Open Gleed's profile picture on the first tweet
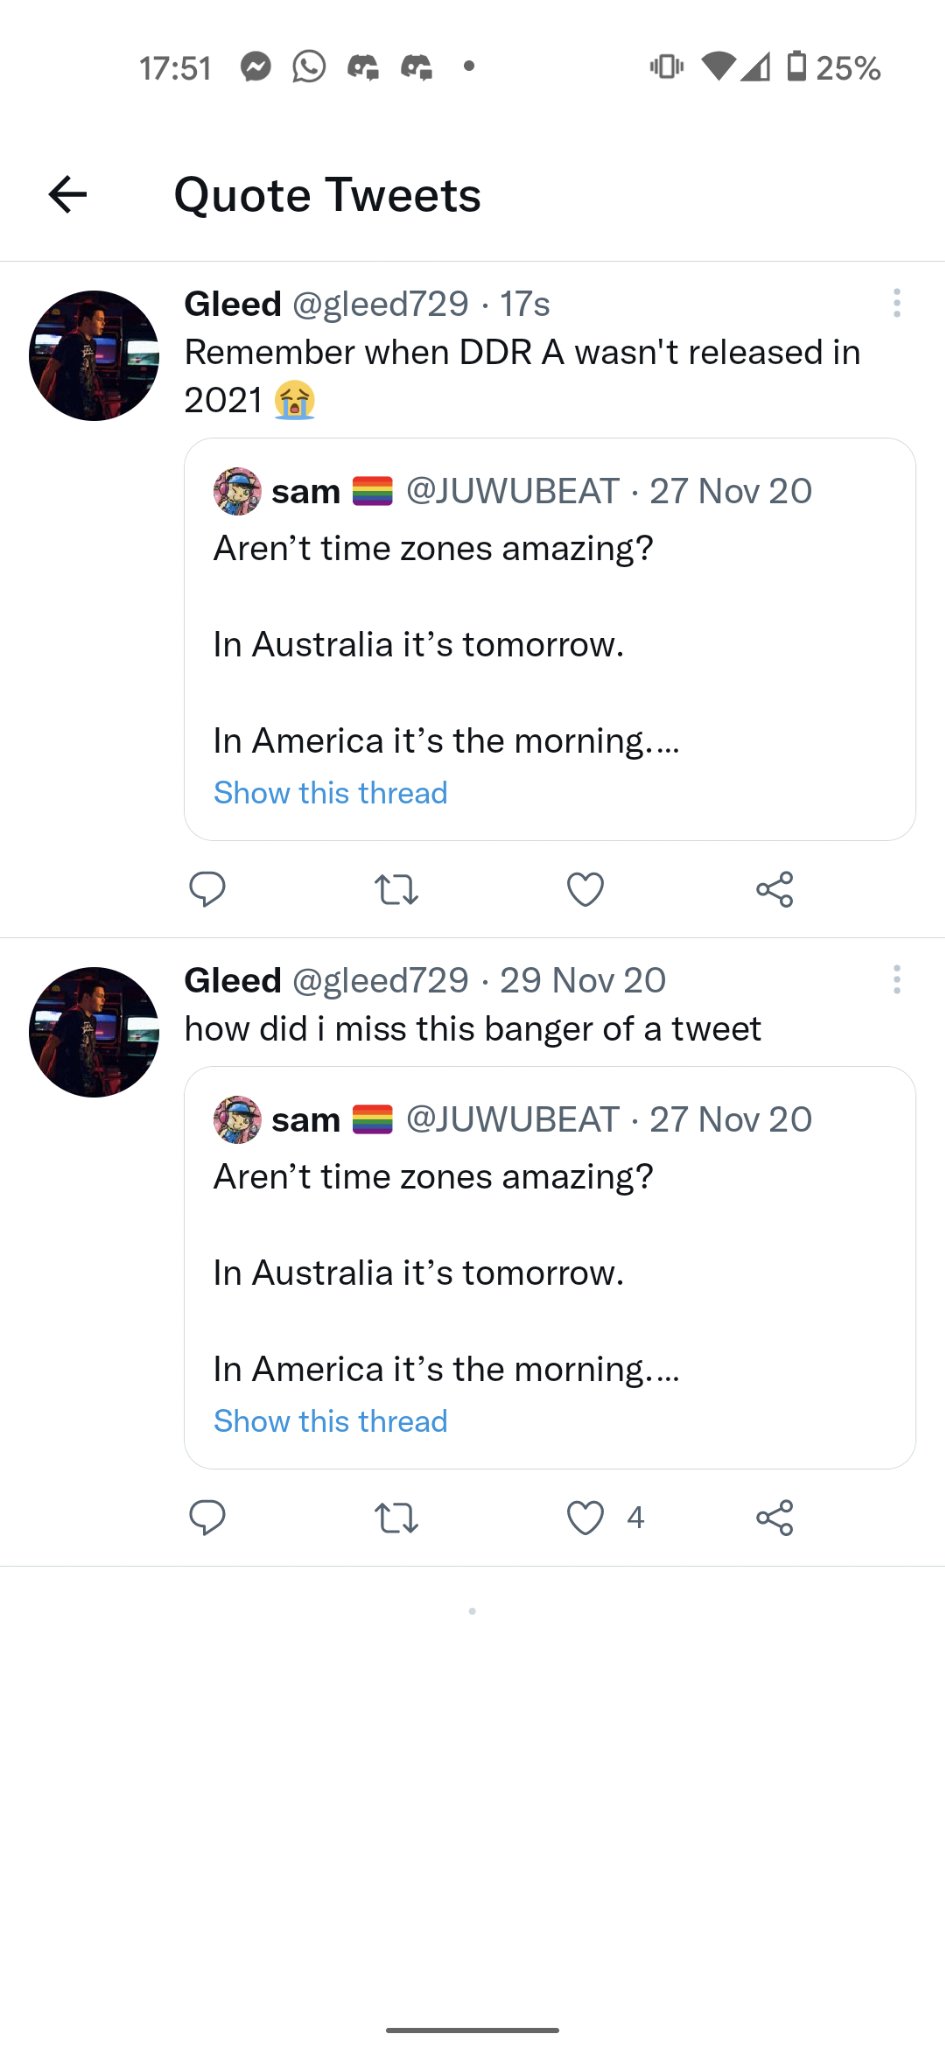Screen dimensions: 945x2048 pyautogui.click(x=94, y=356)
